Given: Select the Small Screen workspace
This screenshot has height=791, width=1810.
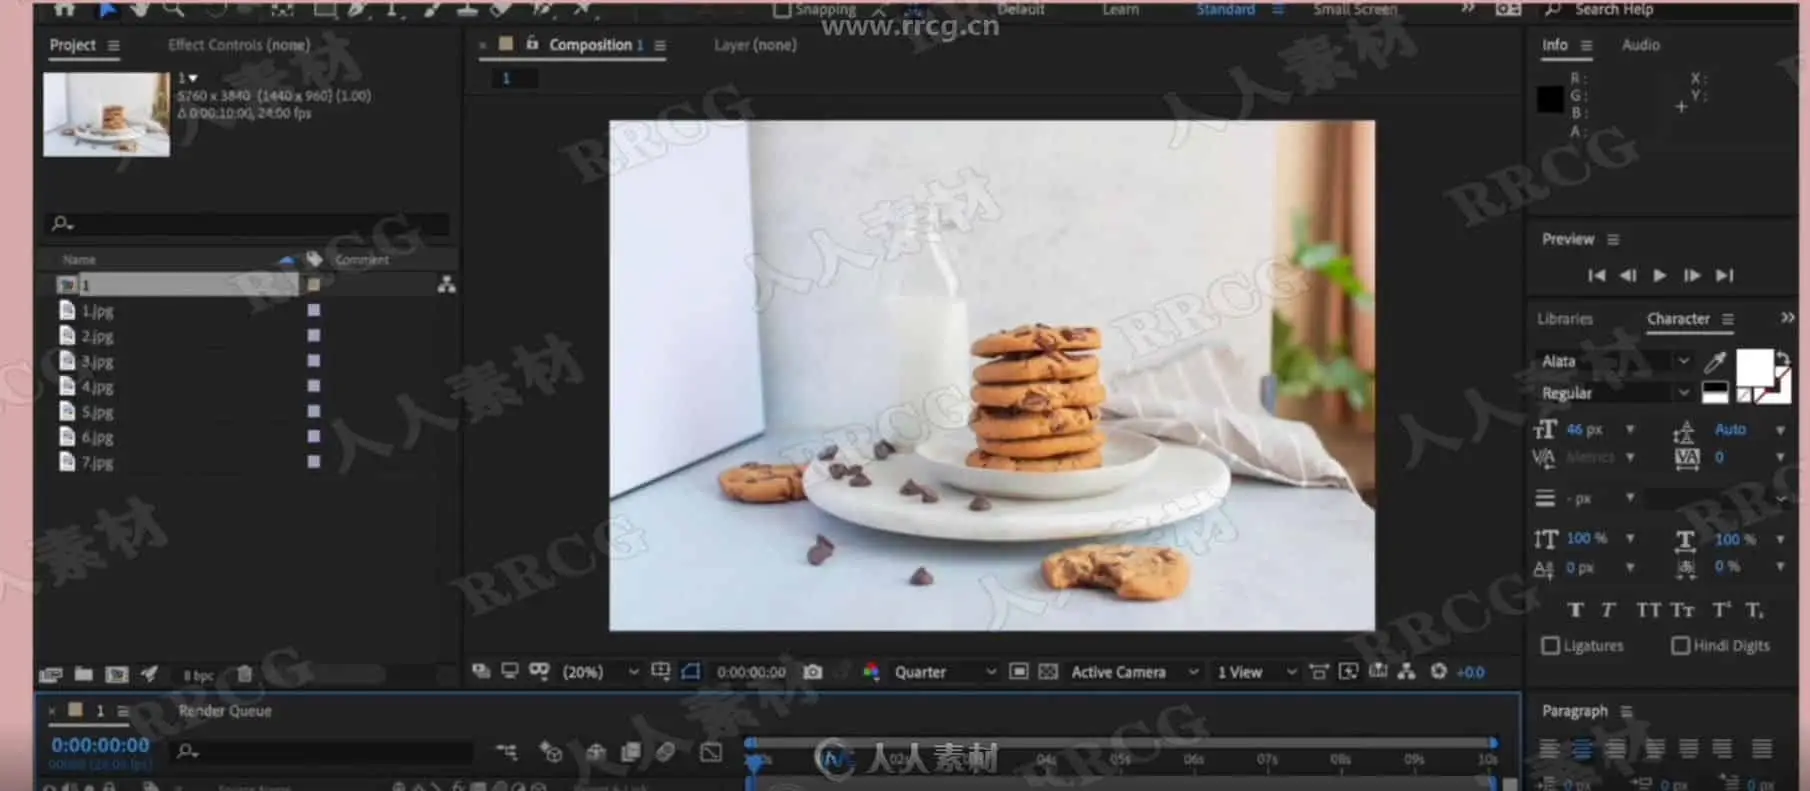Looking at the screenshot, I should (1355, 9).
